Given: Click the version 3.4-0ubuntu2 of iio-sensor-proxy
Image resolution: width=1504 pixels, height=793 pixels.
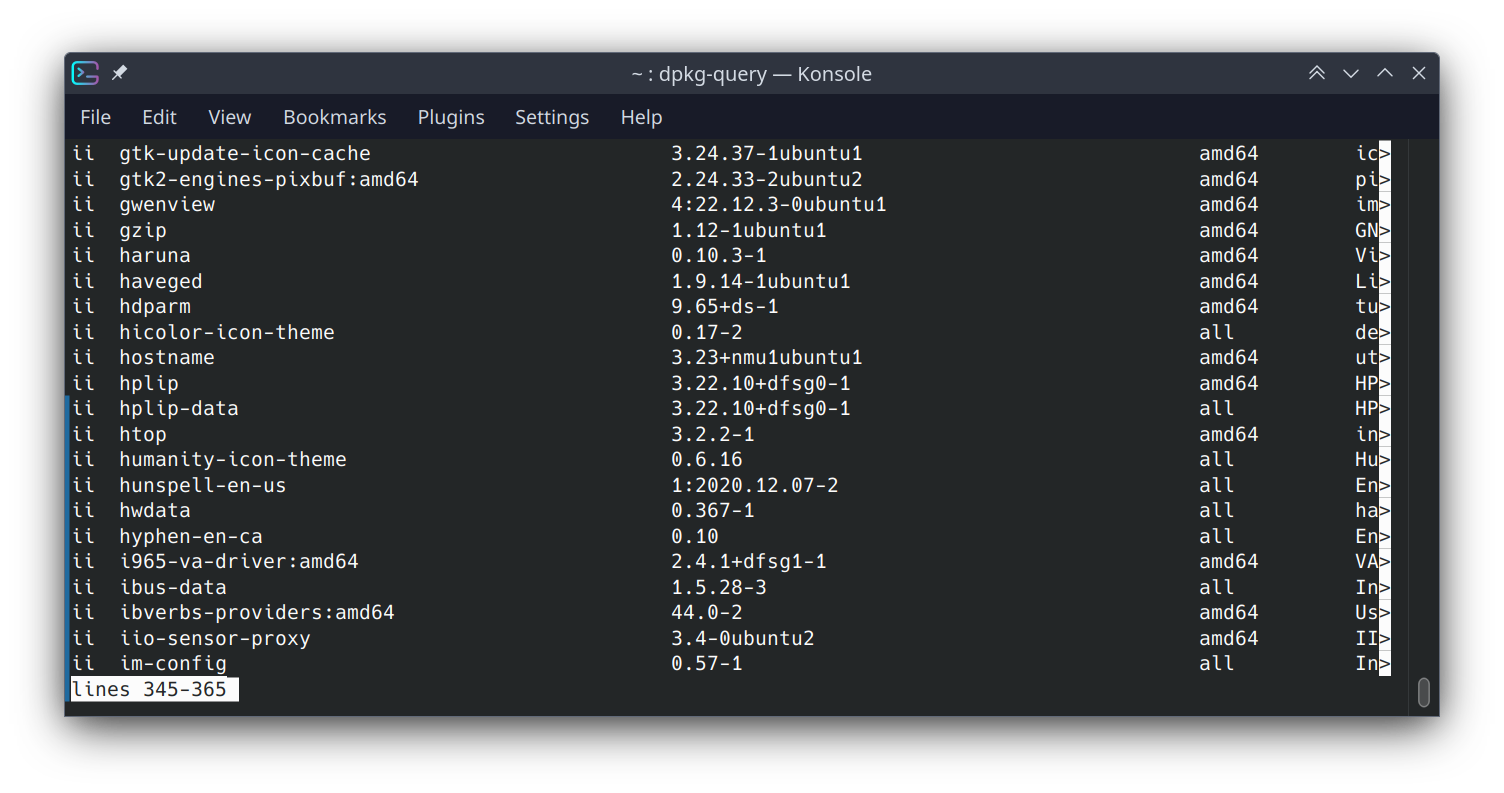Looking at the screenshot, I should coord(742,638).
